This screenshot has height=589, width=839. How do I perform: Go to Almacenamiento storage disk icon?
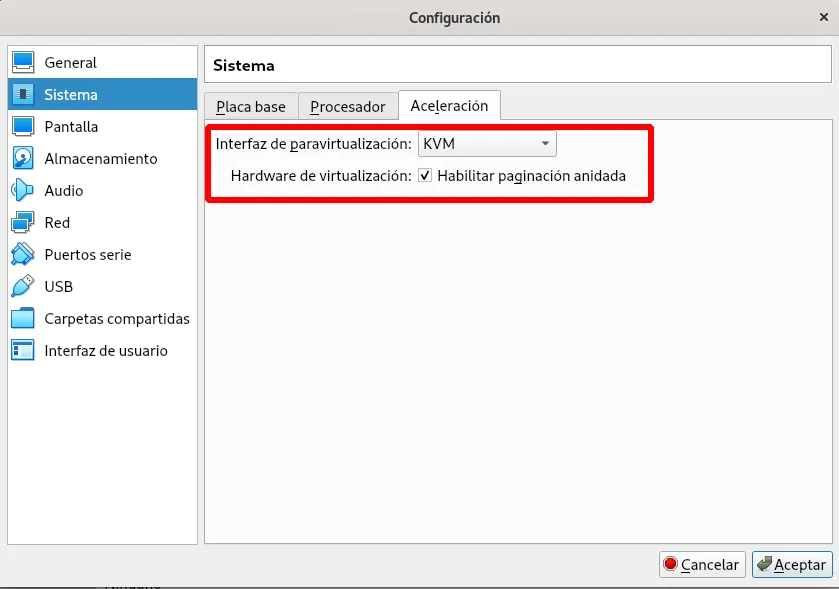point(23,159)
